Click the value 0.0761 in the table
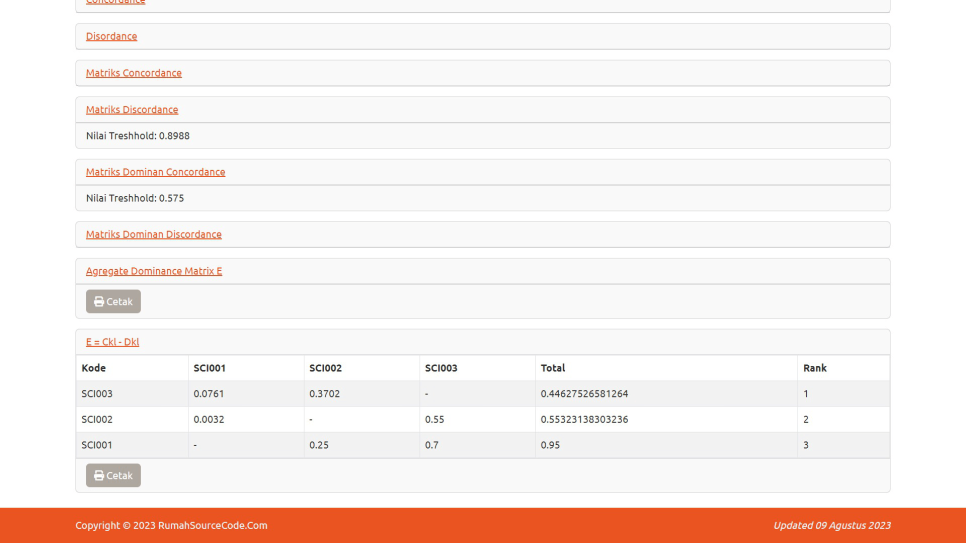 pyautogui.click(x=209, y=394)
